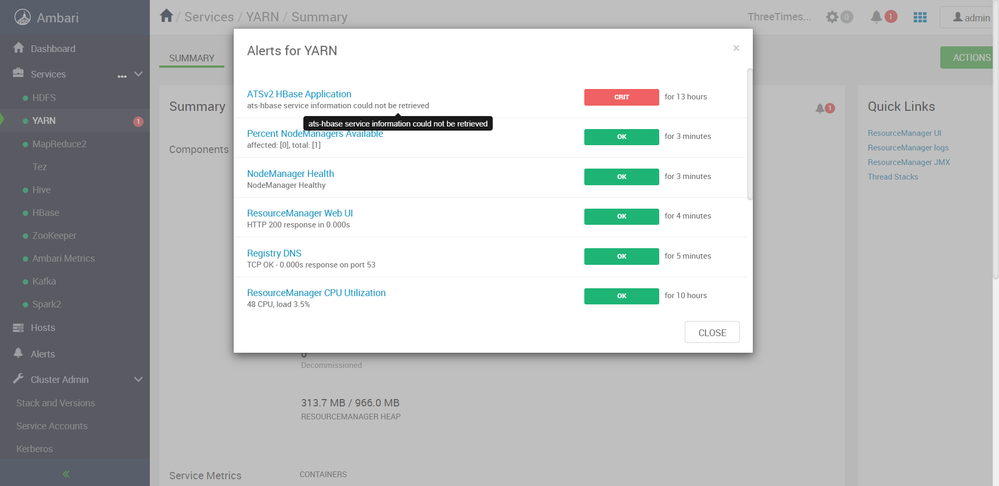Click OK badge for Registry DNS
Viewport: 999px width, 486px height.
click(x=621, y=256)
